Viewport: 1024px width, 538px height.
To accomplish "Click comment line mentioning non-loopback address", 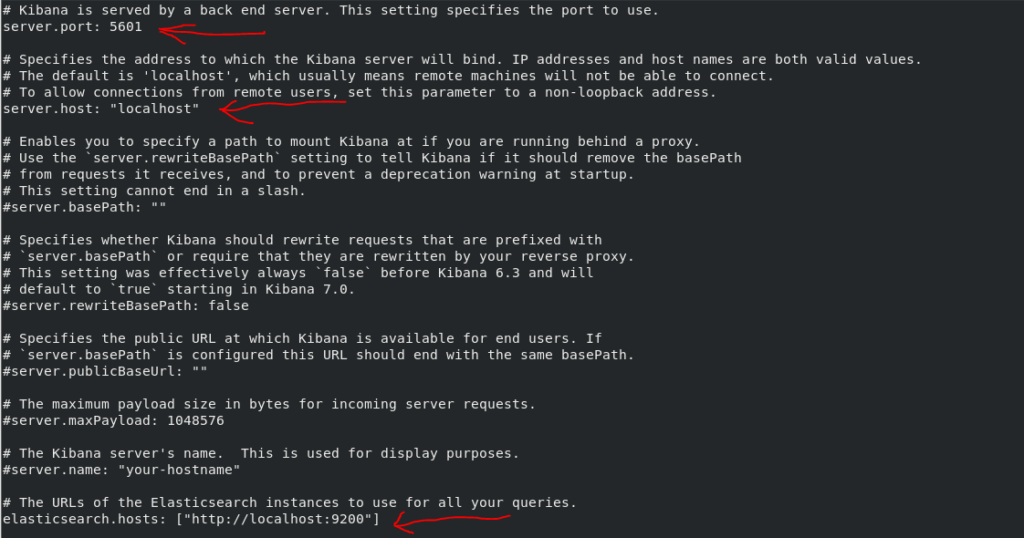I will point(360,92).
